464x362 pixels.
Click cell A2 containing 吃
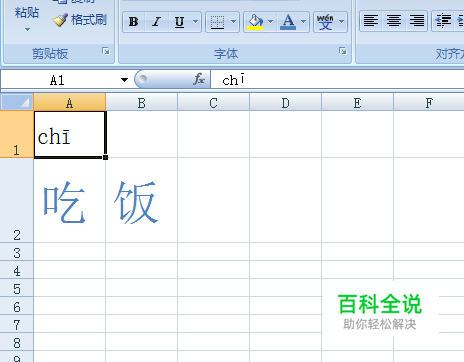tap(70, 200)
